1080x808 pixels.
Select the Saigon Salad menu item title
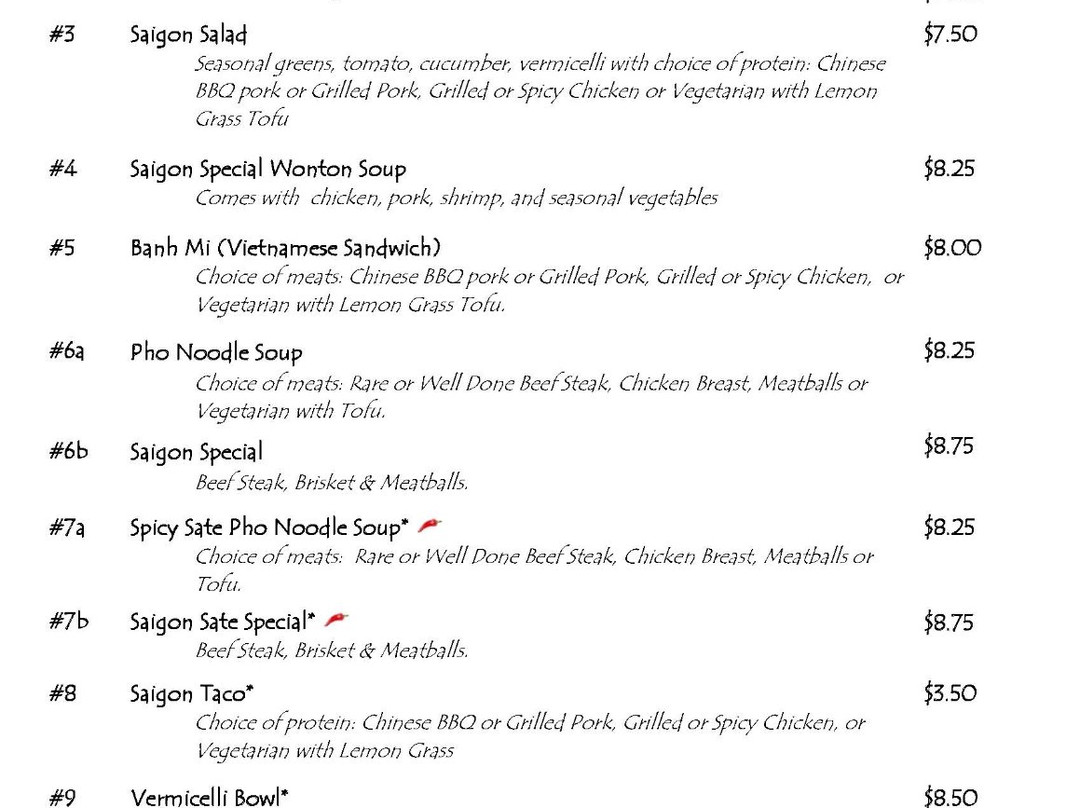coord(188,35)
